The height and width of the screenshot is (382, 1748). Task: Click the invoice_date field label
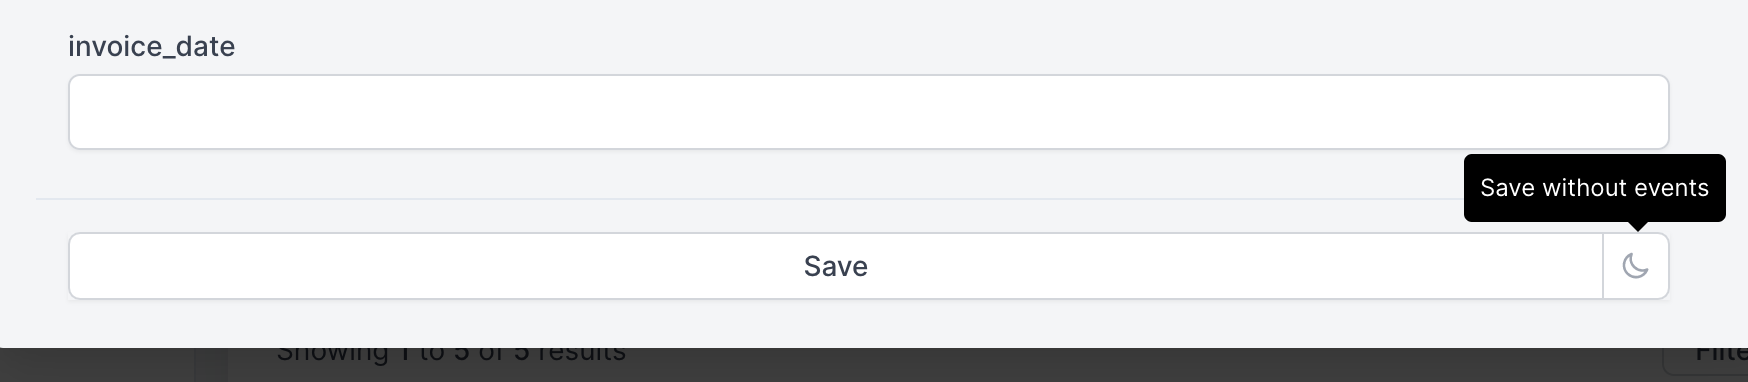152,46
